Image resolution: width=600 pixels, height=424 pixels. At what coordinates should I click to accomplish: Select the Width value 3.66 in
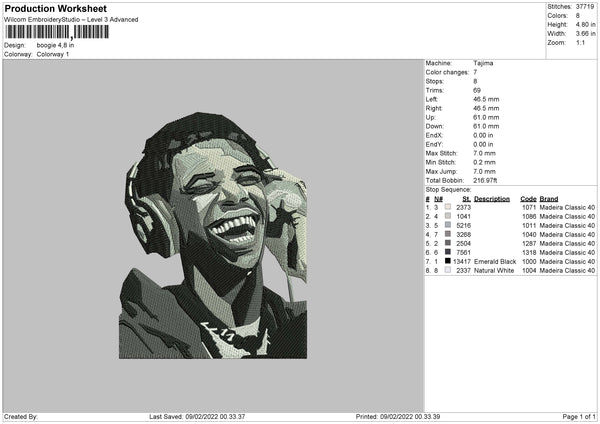pyautogui.click(x=585, y=34)
